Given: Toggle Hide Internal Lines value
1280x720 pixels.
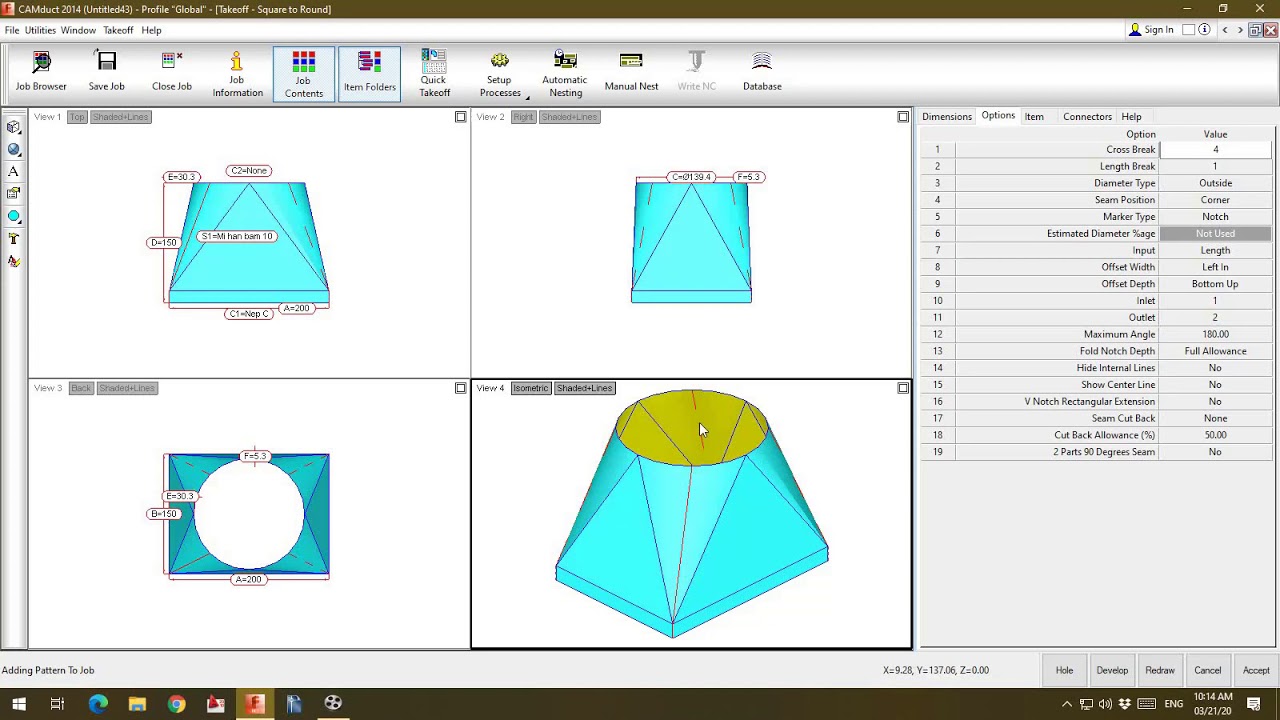Looking at the screenshot, I should coord(1215,368).
